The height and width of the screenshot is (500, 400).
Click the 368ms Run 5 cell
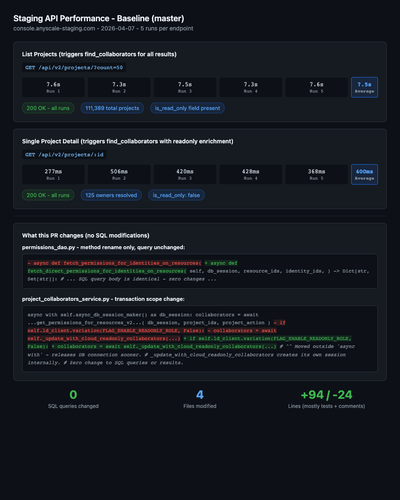(x=316, y=174)
